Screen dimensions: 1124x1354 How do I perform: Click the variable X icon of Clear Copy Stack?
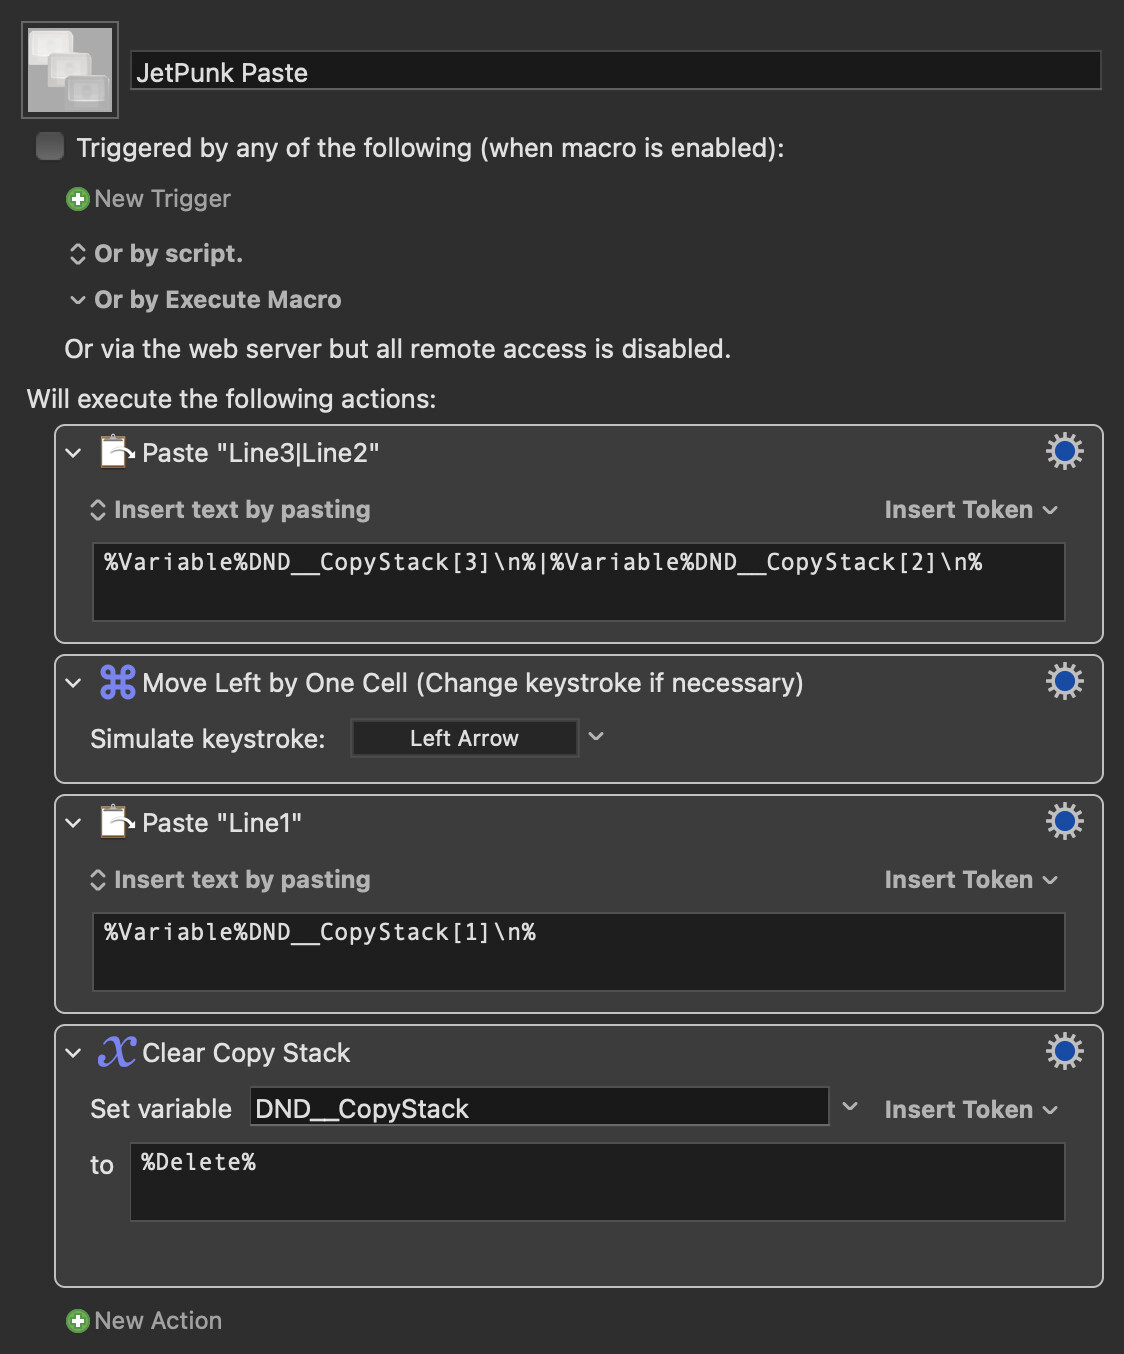pos(117,1052)
